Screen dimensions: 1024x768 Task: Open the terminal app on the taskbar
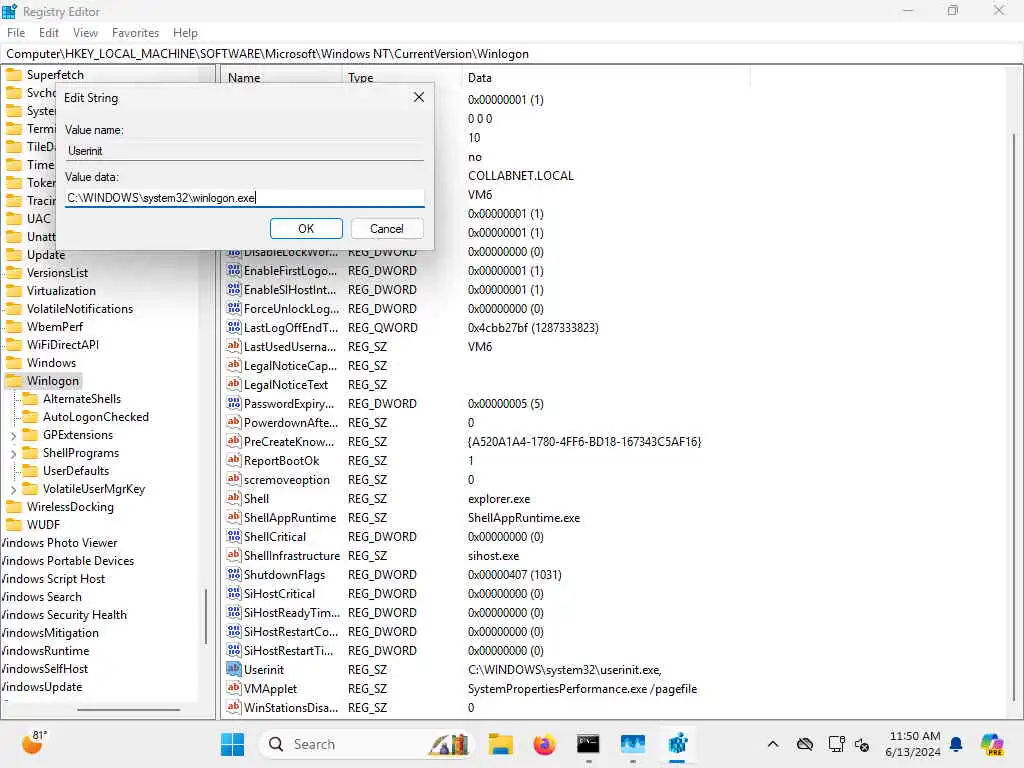[588, 744]
